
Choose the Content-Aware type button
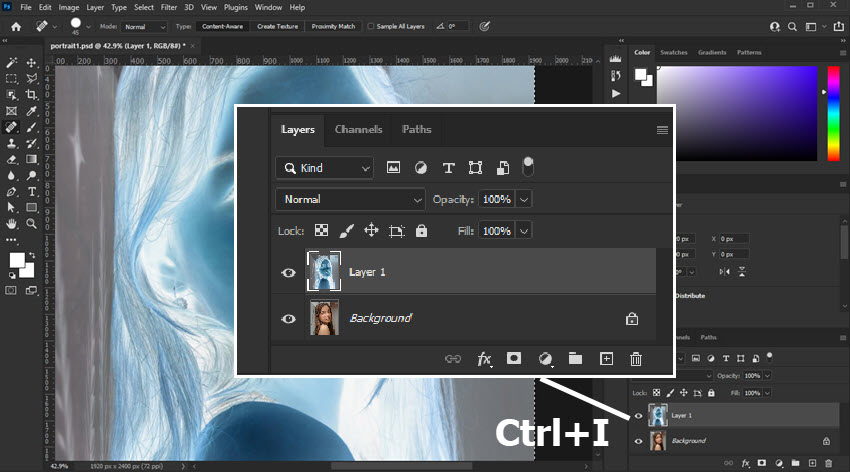[x=222, y=27]
